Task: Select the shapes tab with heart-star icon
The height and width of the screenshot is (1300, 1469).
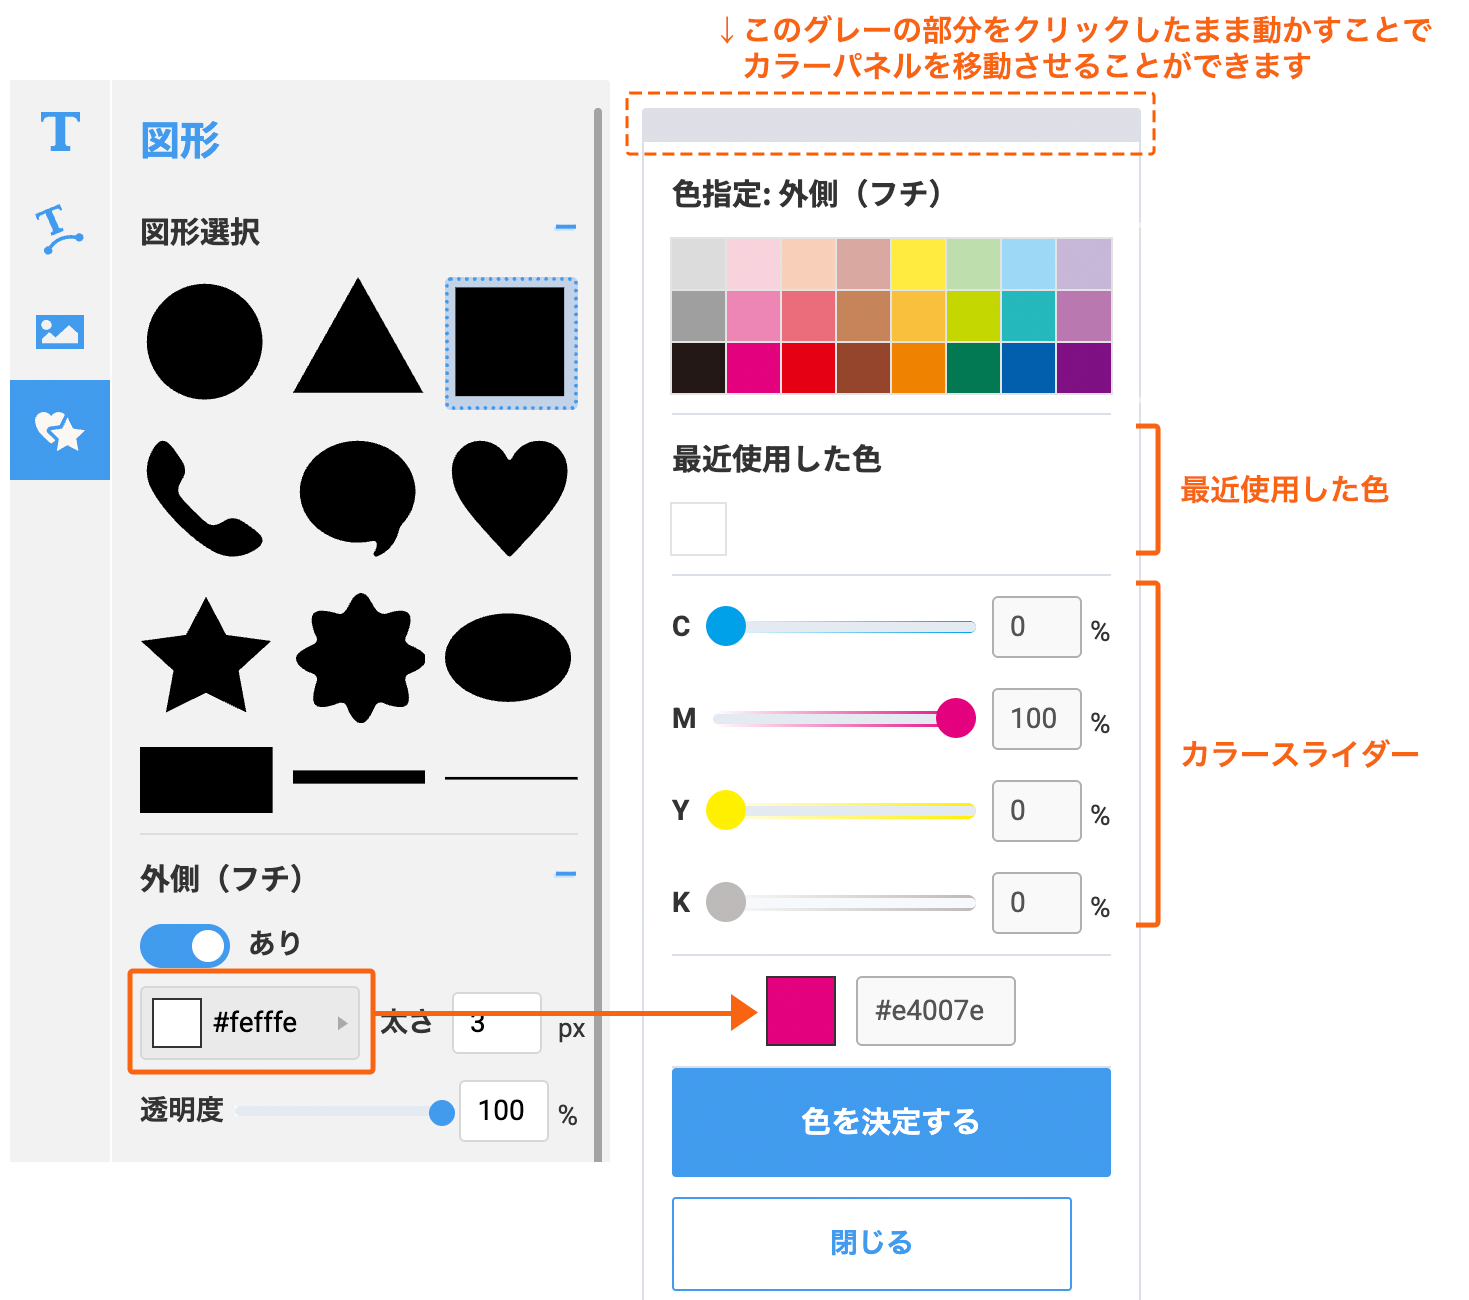Action: click(60, 430)
